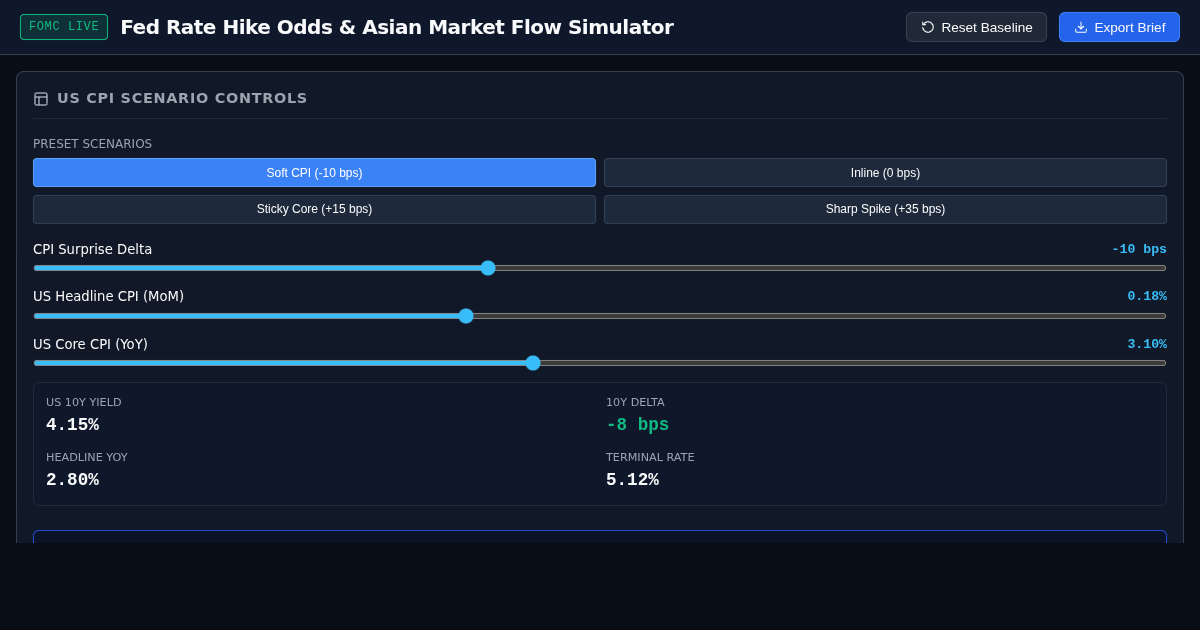Screen dimensions: 1200x630
Task: Select the Soft CPI (-10 bps) preset
Action: click(314, 173)
